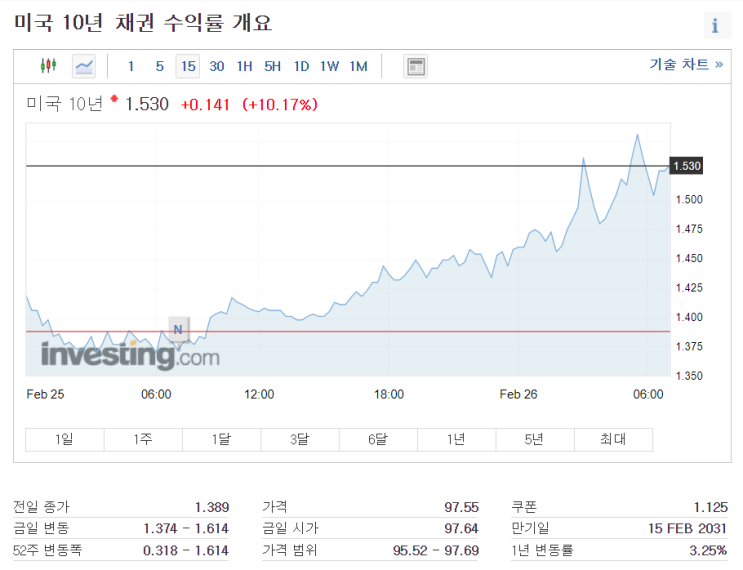The width and height of the screenshot is (743, 570).
Task: Click the 18:00 axis label
Action: click(389, 394)
